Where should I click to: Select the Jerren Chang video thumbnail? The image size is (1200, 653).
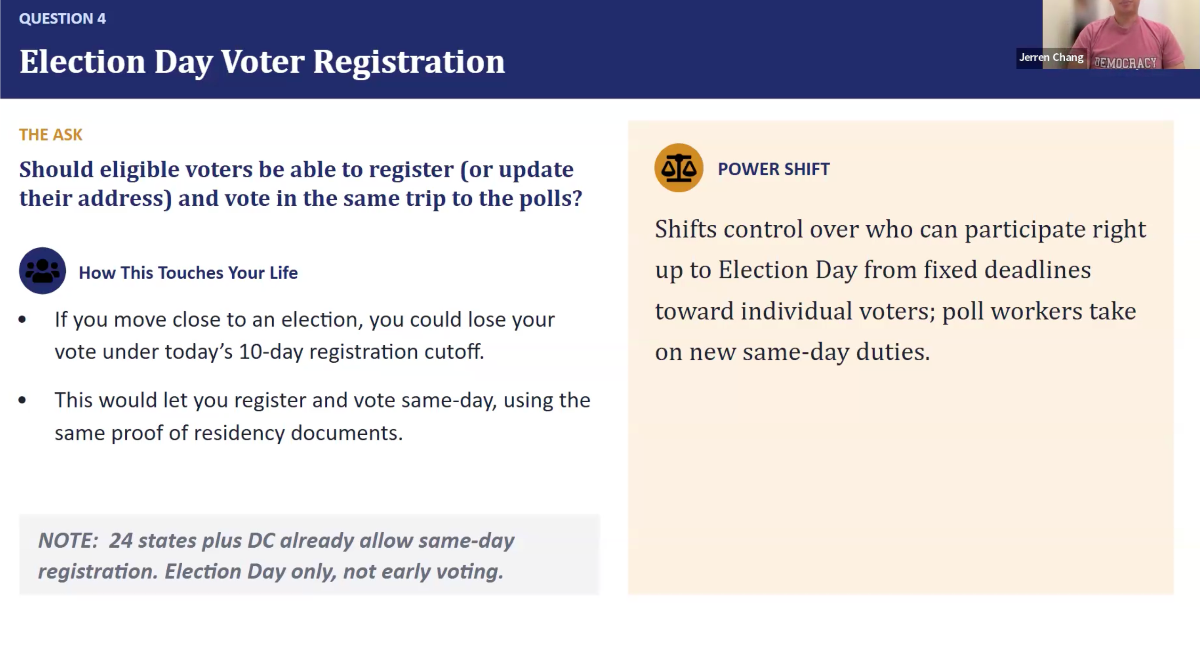(x=1121, y=35)
